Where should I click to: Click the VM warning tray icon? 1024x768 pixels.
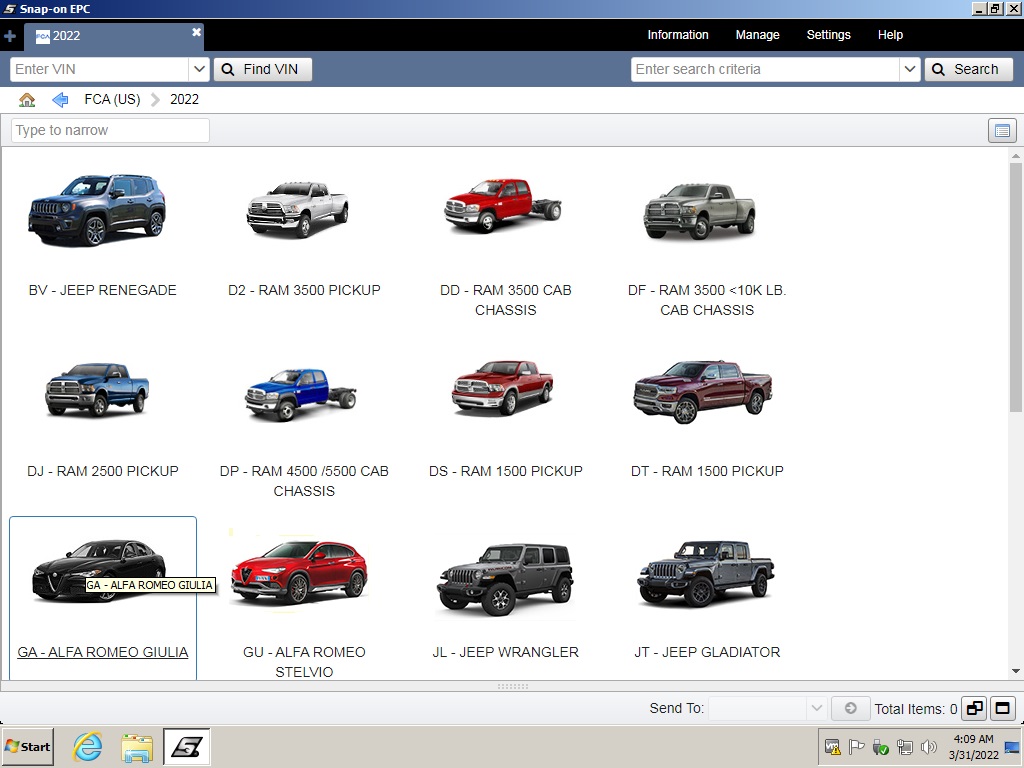point(833,747)
